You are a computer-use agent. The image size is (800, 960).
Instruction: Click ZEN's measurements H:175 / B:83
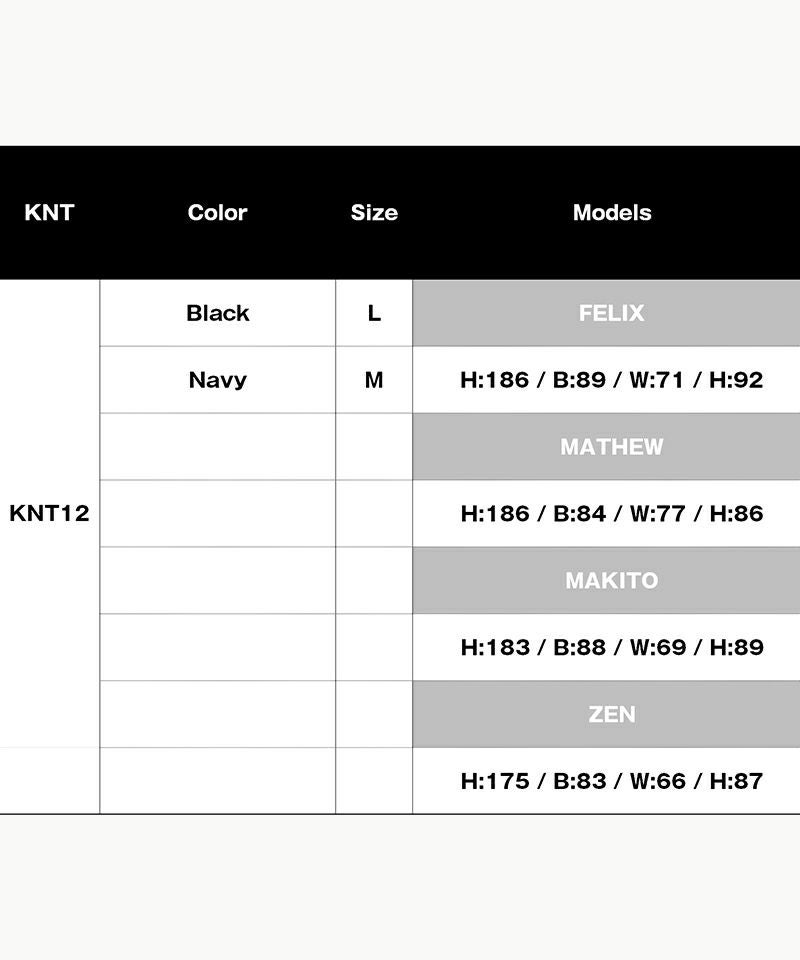click(611, 781)
